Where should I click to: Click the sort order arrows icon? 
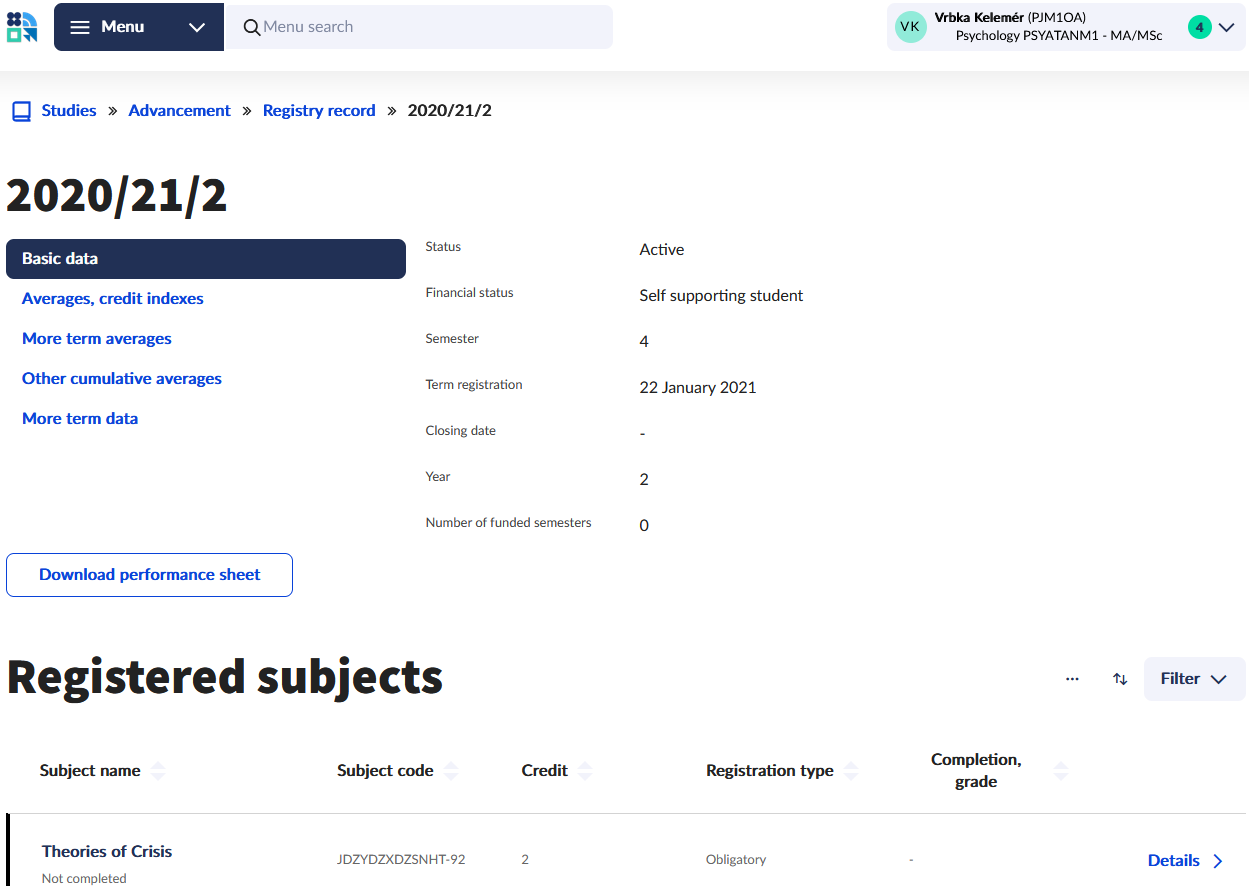1120,679
